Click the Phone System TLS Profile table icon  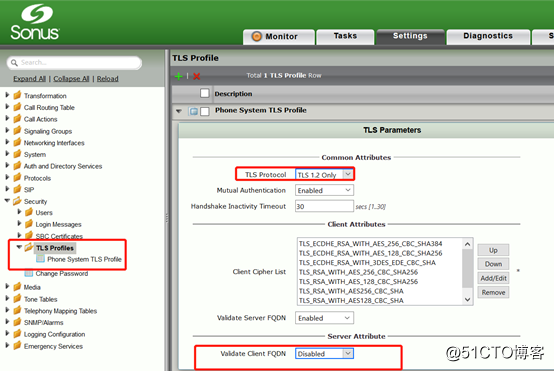[x=41, y=259]
